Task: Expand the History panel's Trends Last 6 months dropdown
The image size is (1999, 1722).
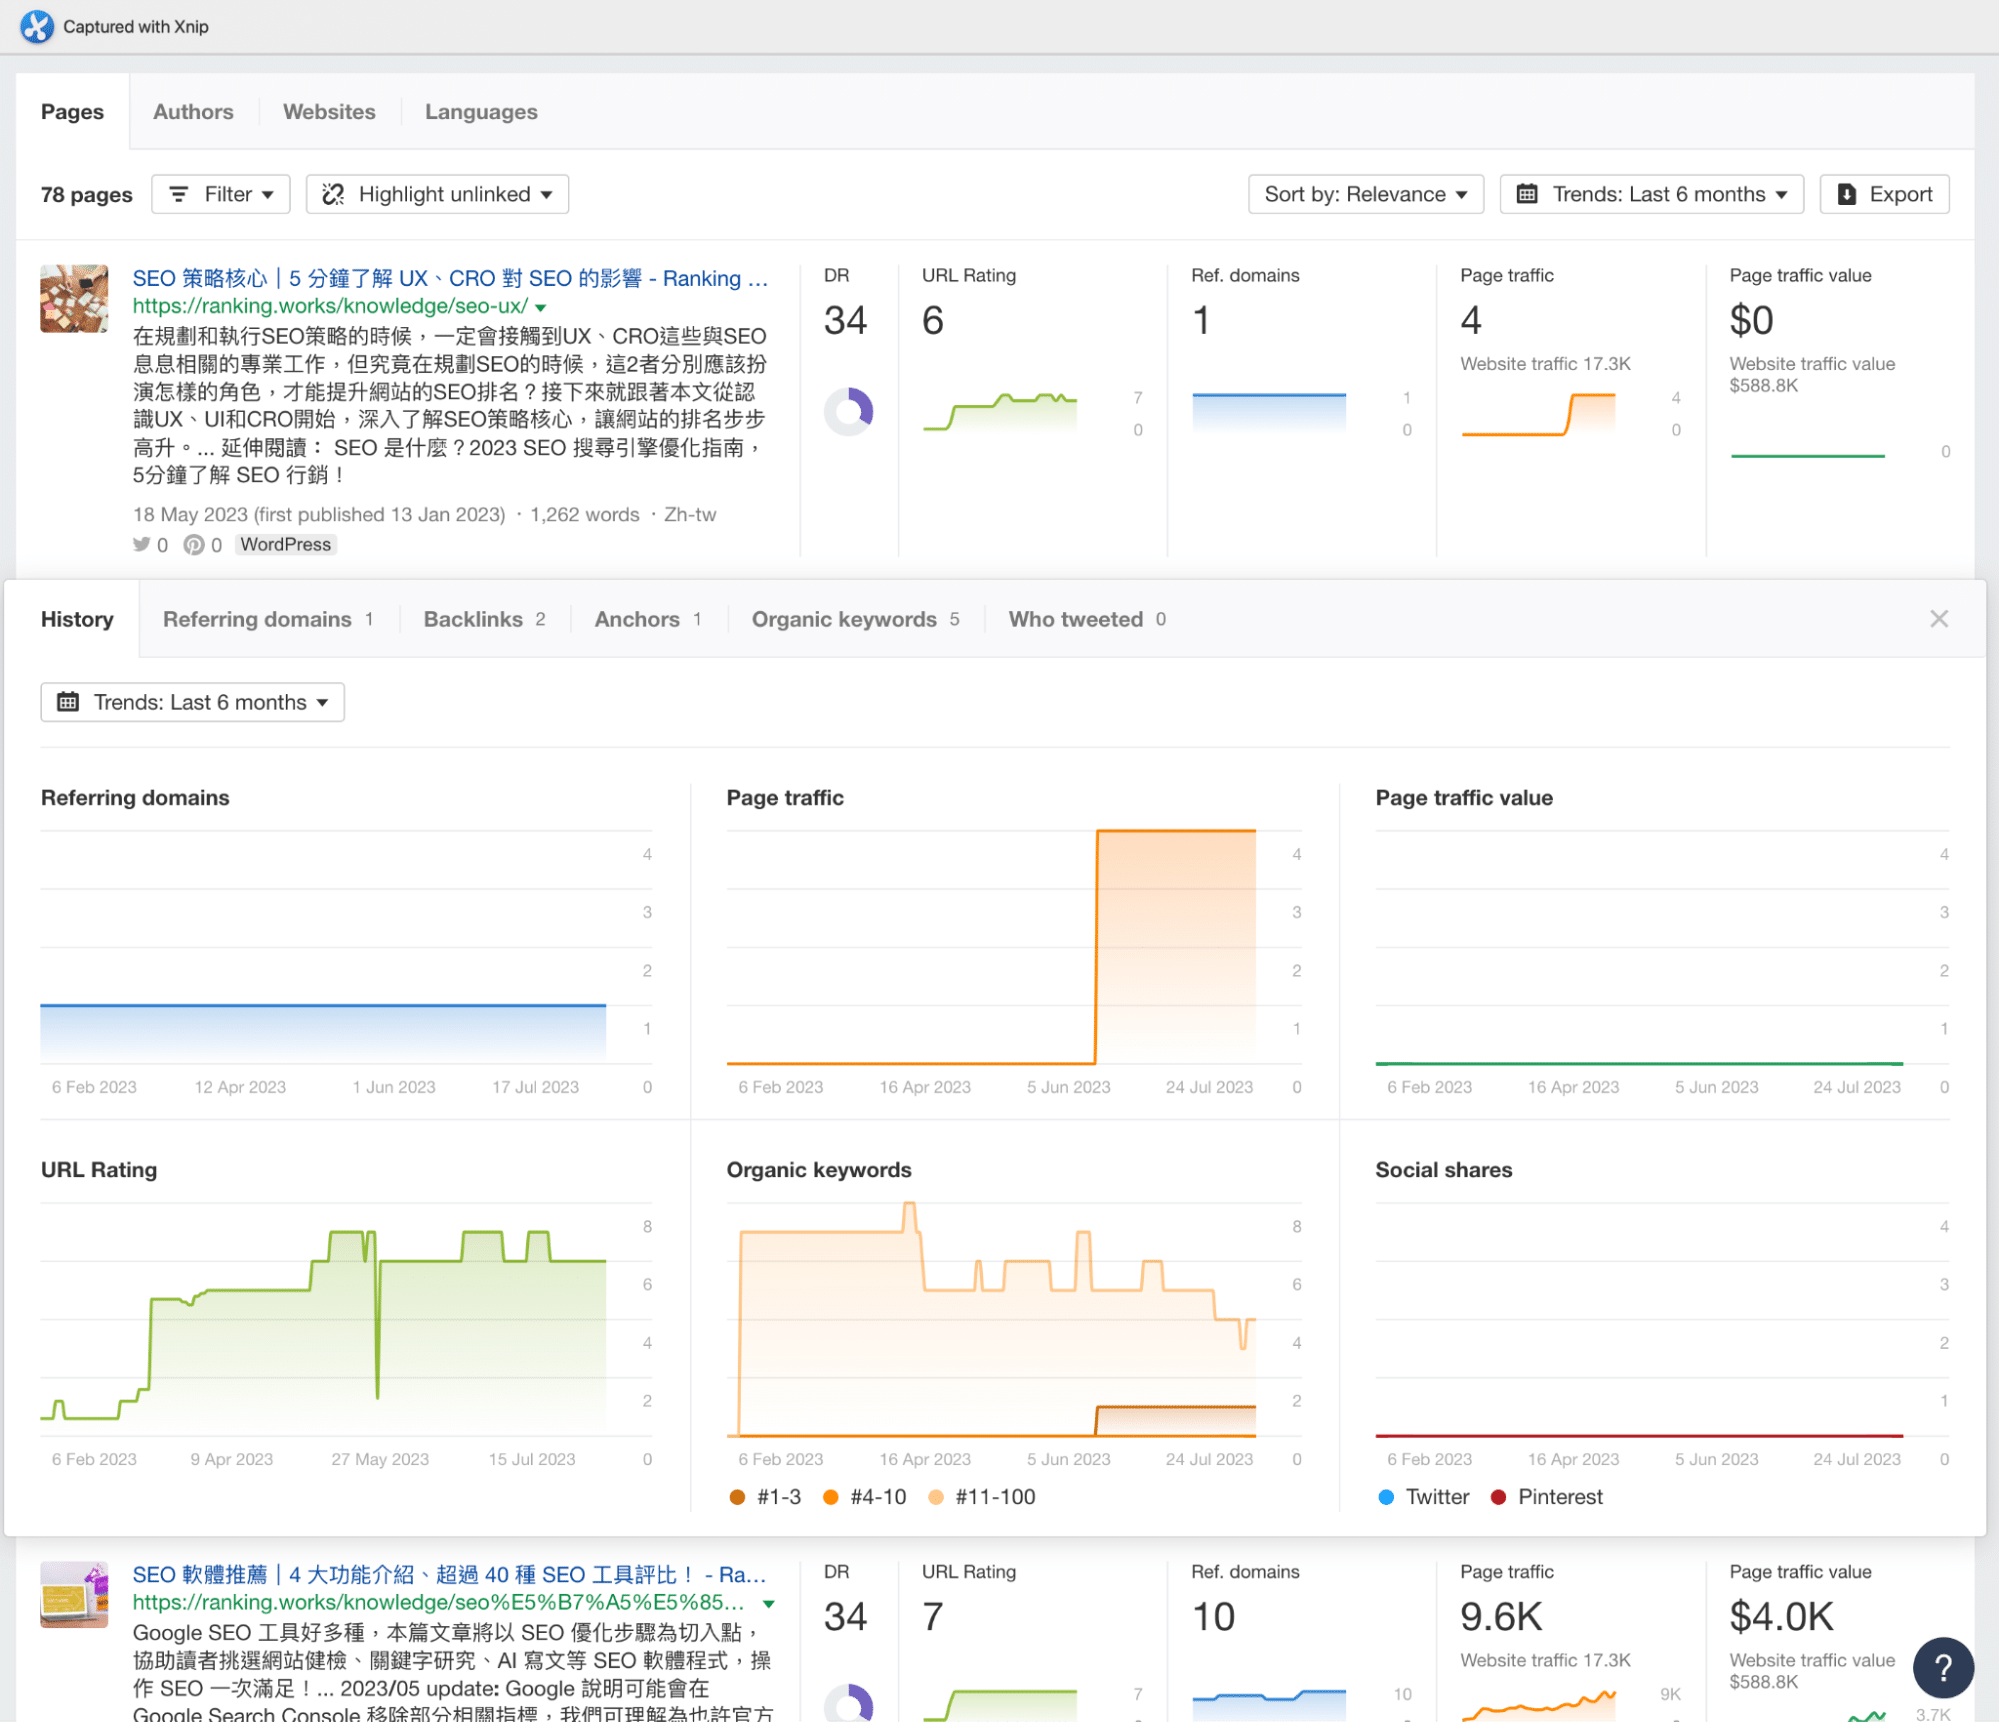Action: tap(193, 702)
